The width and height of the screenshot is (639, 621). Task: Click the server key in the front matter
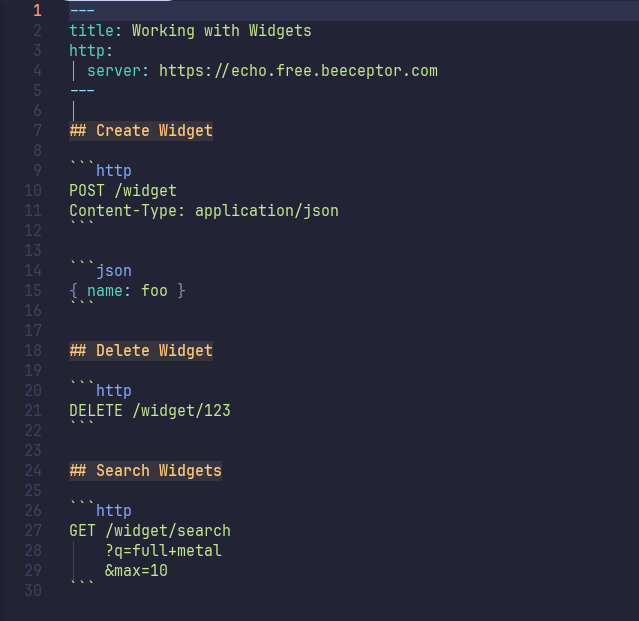[114, 71]
